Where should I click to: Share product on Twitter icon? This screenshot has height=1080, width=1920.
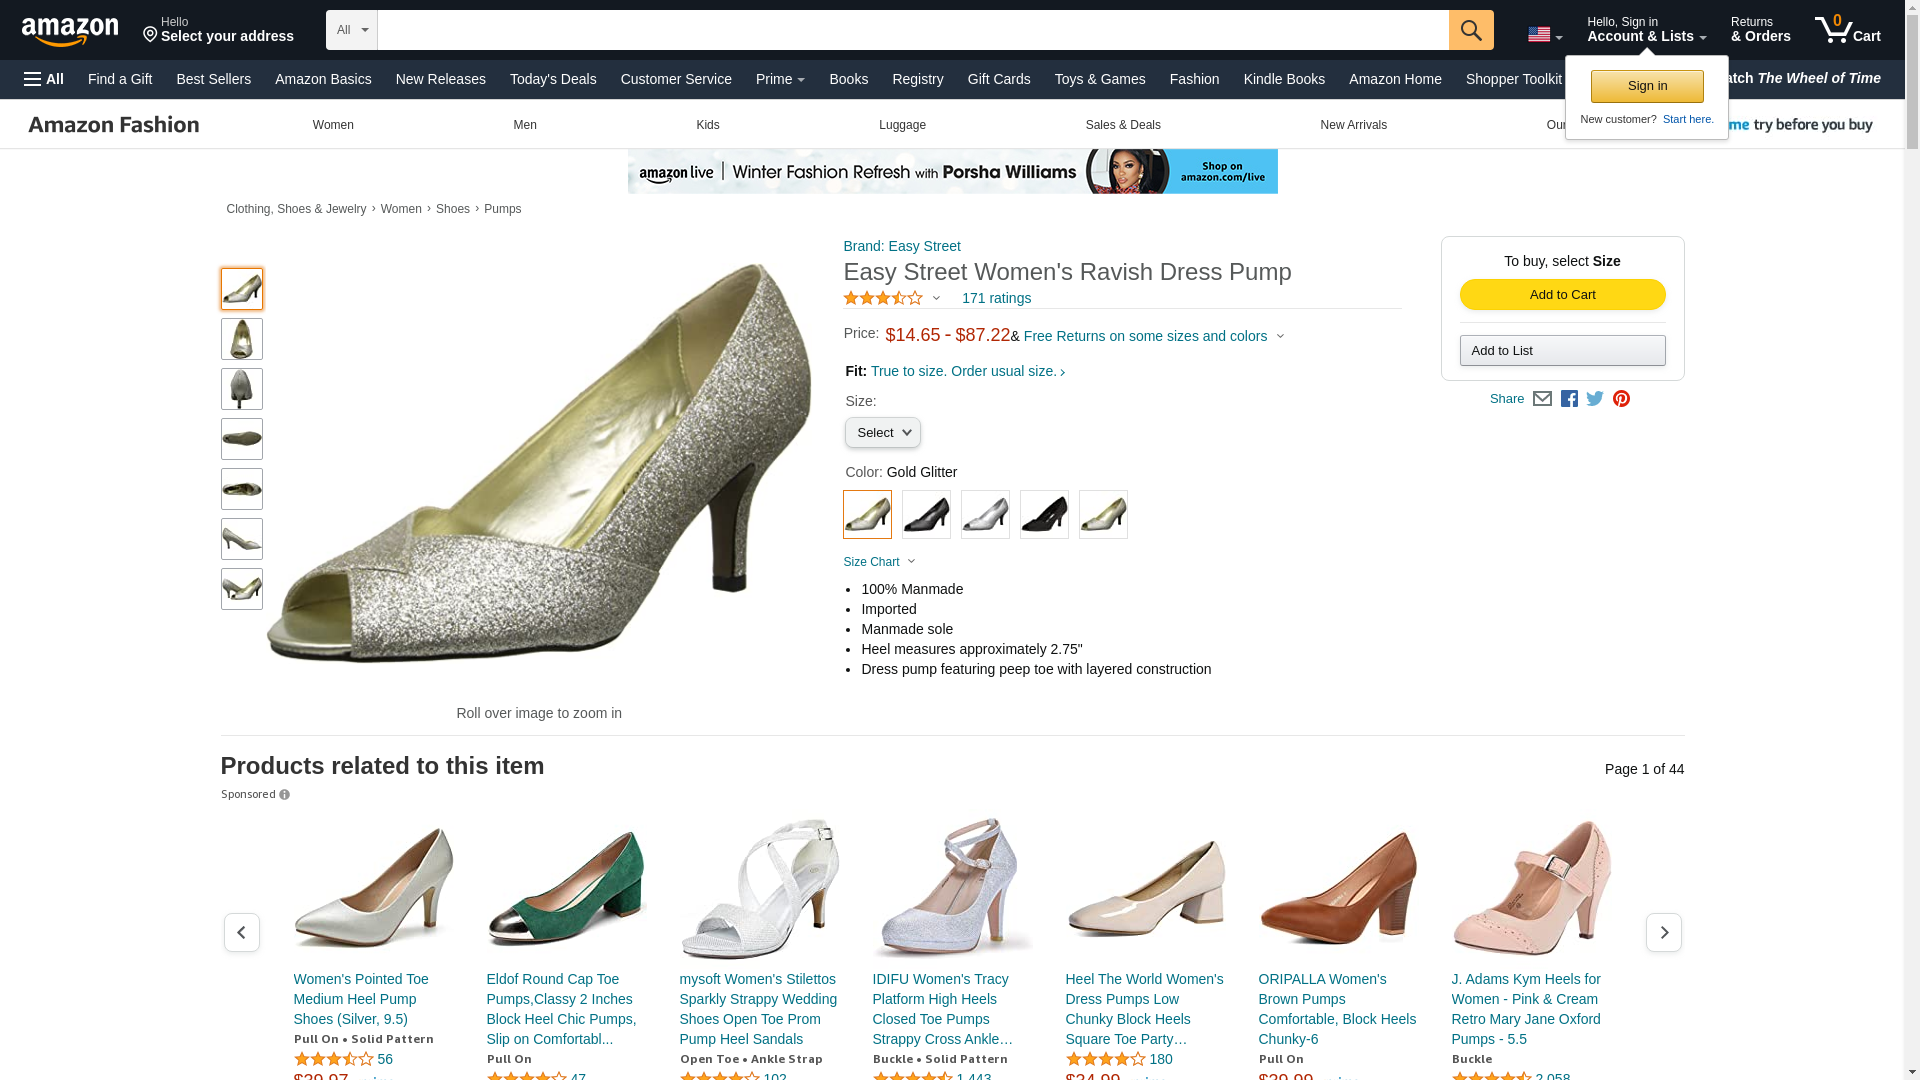(1595, 399)
